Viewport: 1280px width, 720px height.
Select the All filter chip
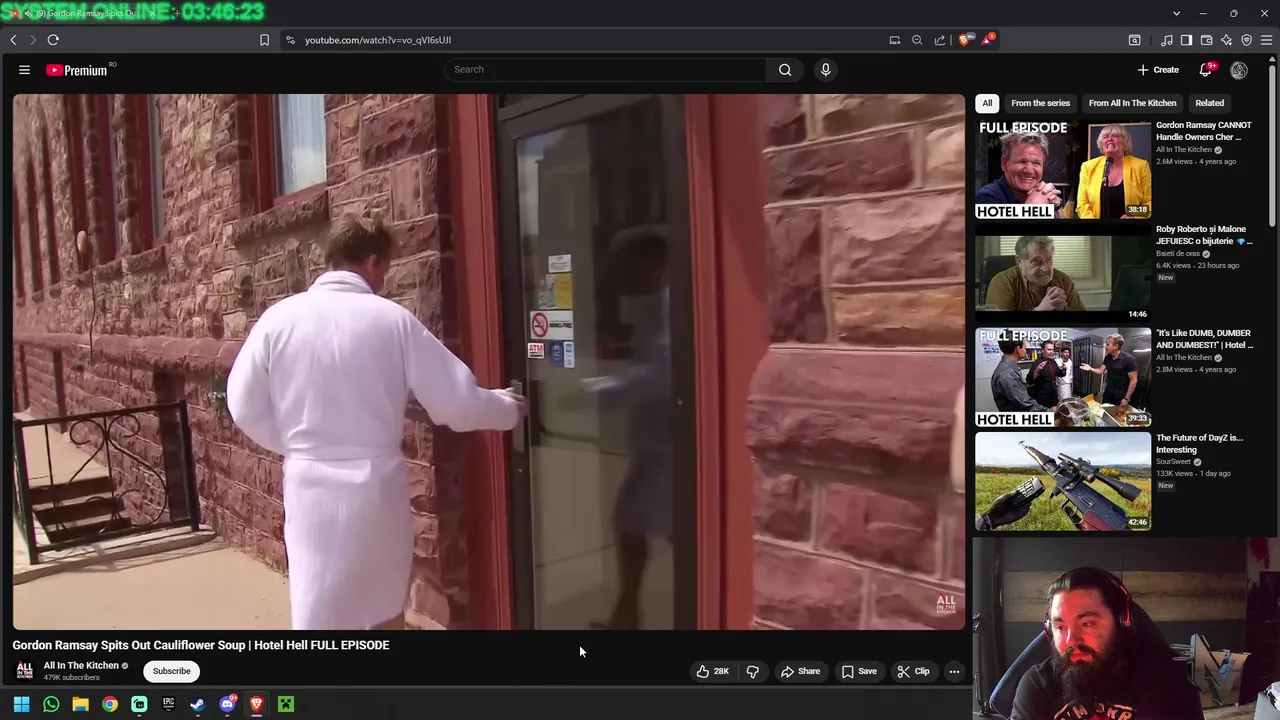point(987,103)
